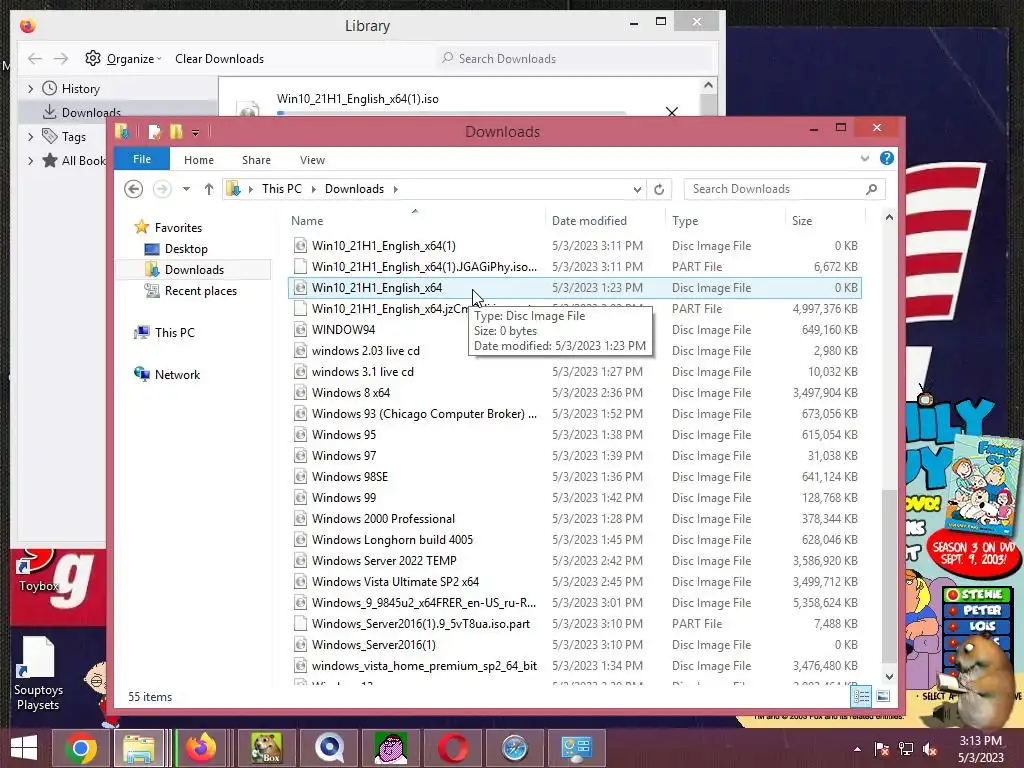Click New Folder icon in quick access toolbar
Viewport: 1024px width, 768px height.
click(176, 132)
